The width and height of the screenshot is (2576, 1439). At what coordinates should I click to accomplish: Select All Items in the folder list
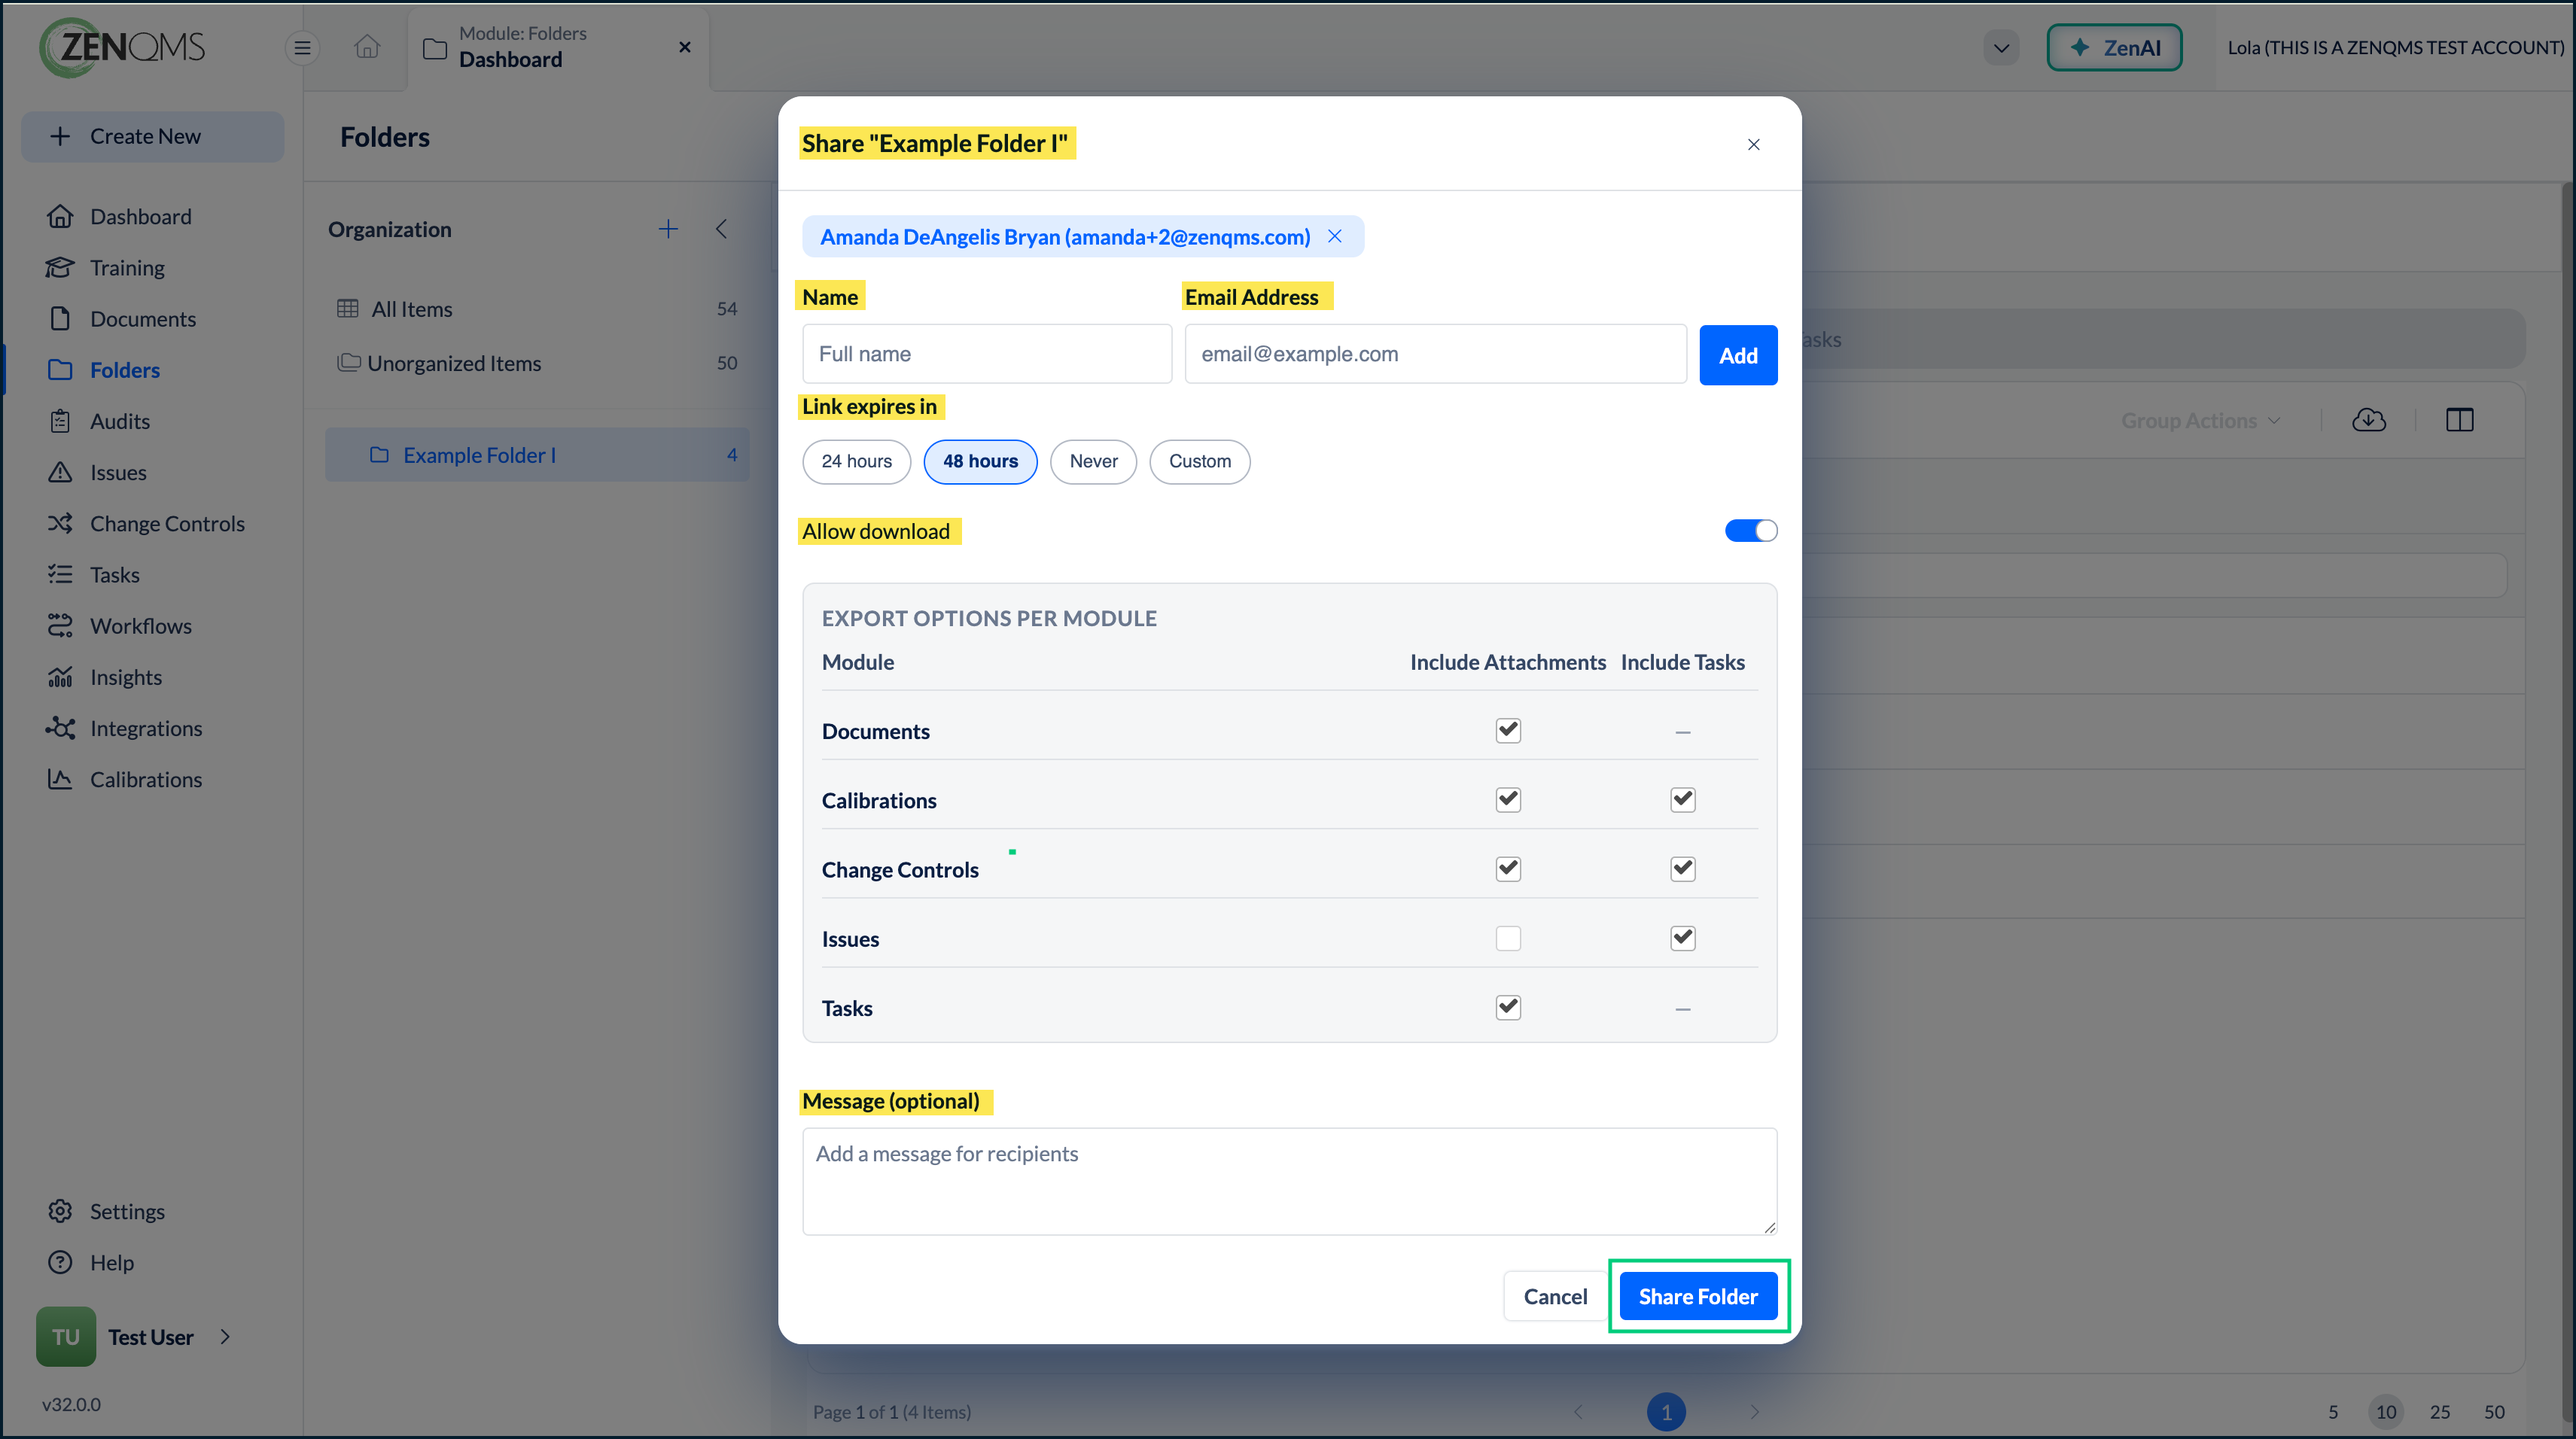coord(537,309)
